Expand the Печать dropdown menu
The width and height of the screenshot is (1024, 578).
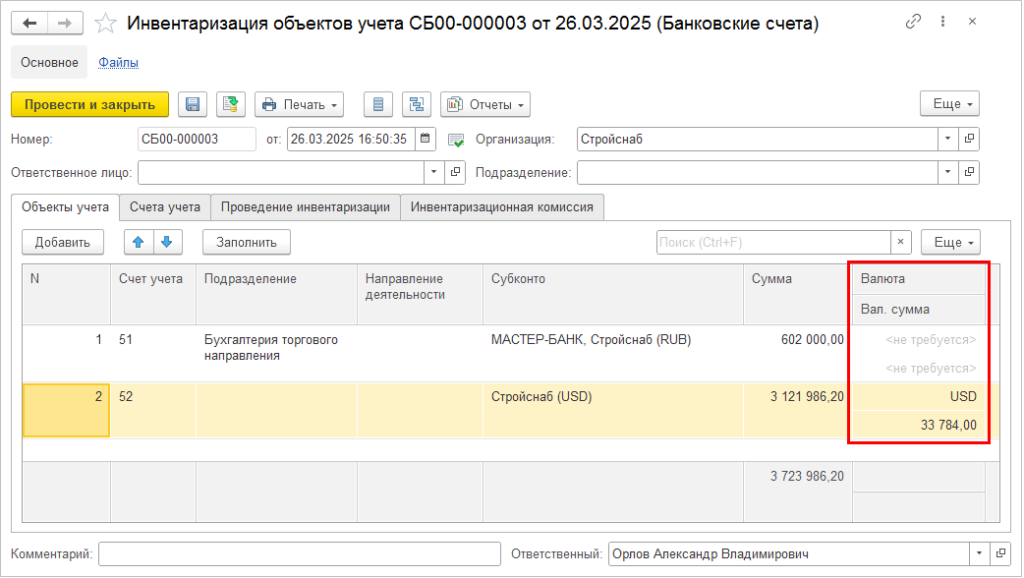click(x=299, y=104)
